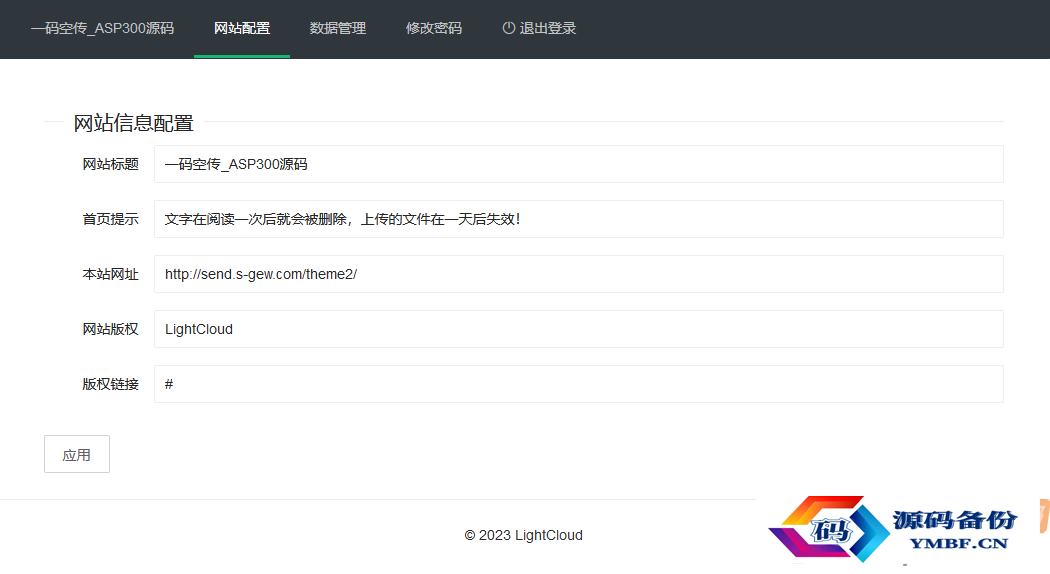Click the 一码空传_ASP300源码 site title link
The height and width of the screenshot is (574, 1050).
coord(102,28)
